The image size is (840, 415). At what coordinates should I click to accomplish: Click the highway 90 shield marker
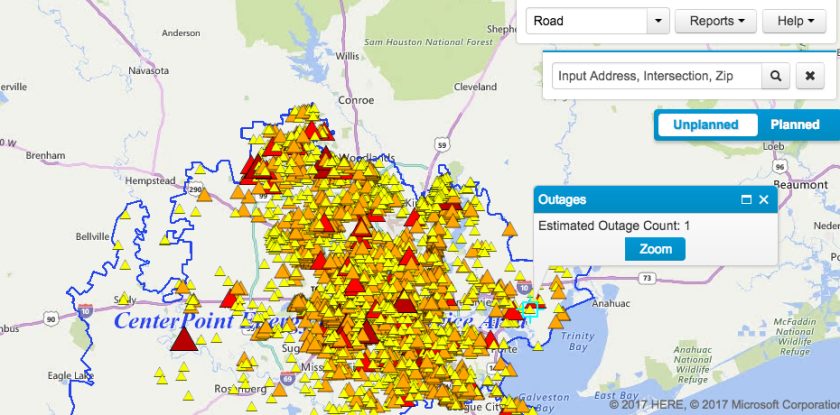[51, 320]
